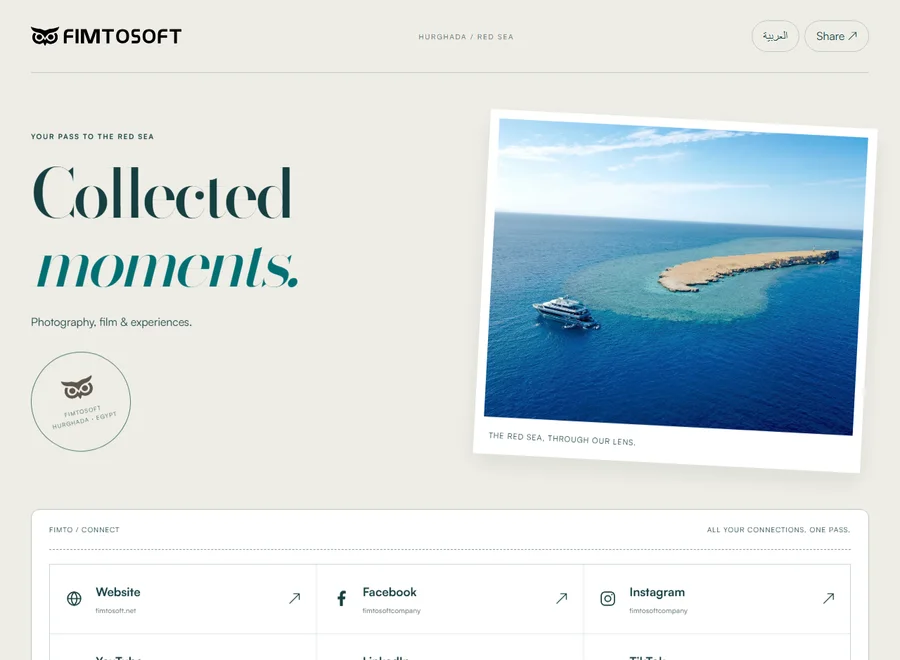Viewport: 900px width, 660px height.
Task: Open the Share button
Action: (x=836, y=36)
